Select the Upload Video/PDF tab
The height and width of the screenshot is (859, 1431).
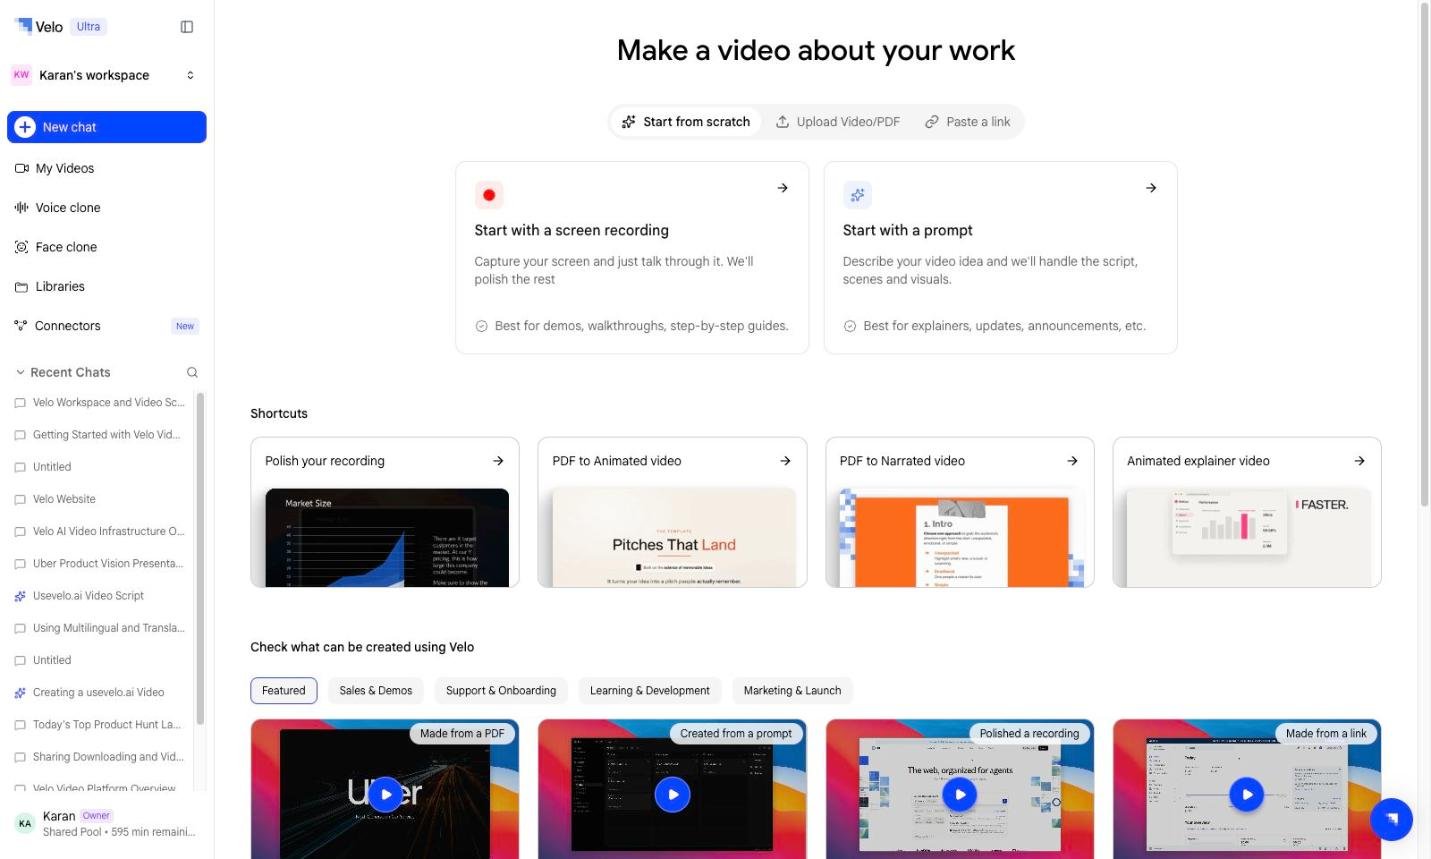[x=838, y=122]
